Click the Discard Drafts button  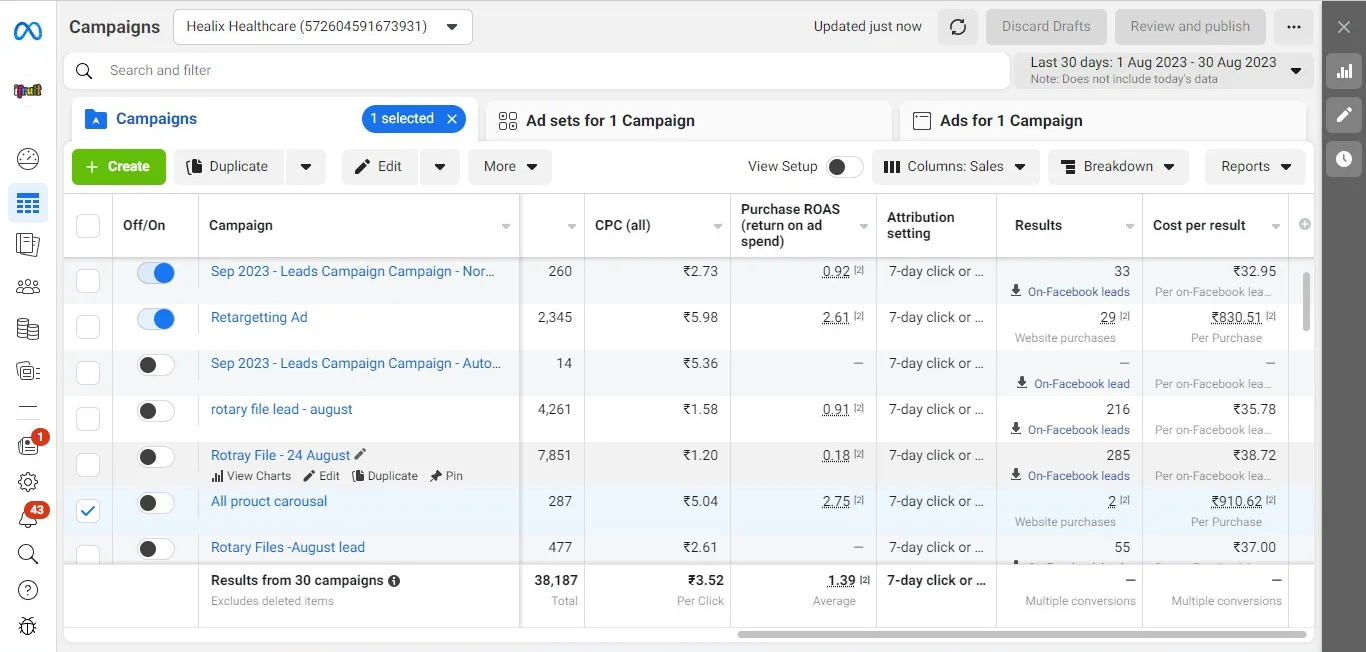click(1046, 27)
